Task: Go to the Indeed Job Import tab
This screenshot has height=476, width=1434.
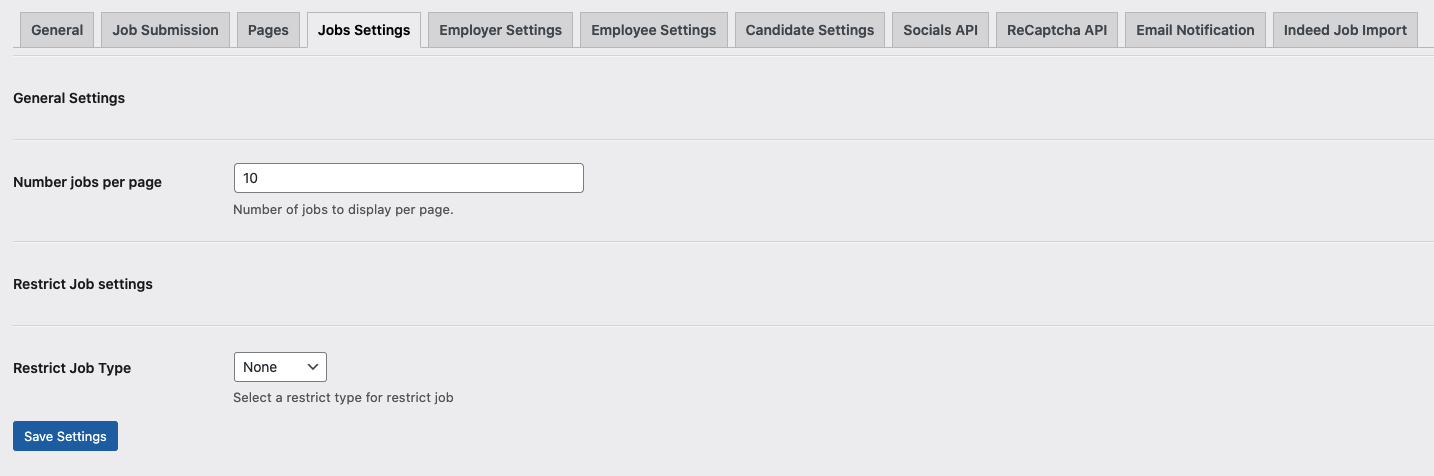Action: [x=1345, y=30]
